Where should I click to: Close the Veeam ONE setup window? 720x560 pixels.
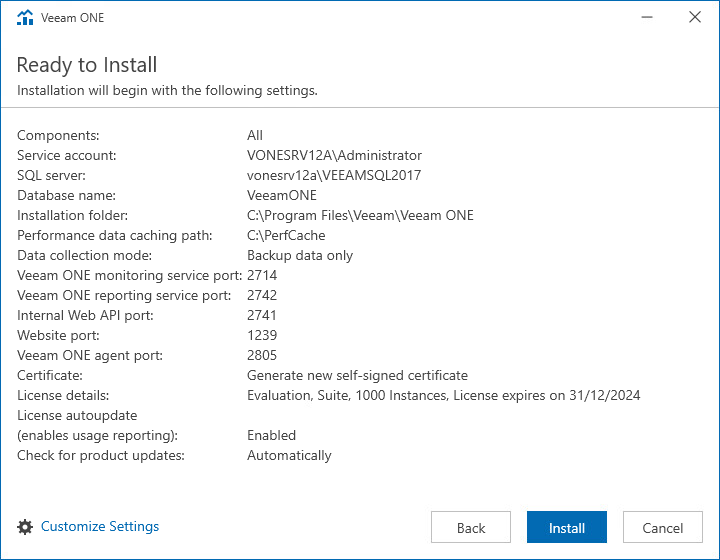tap(695, 17)
